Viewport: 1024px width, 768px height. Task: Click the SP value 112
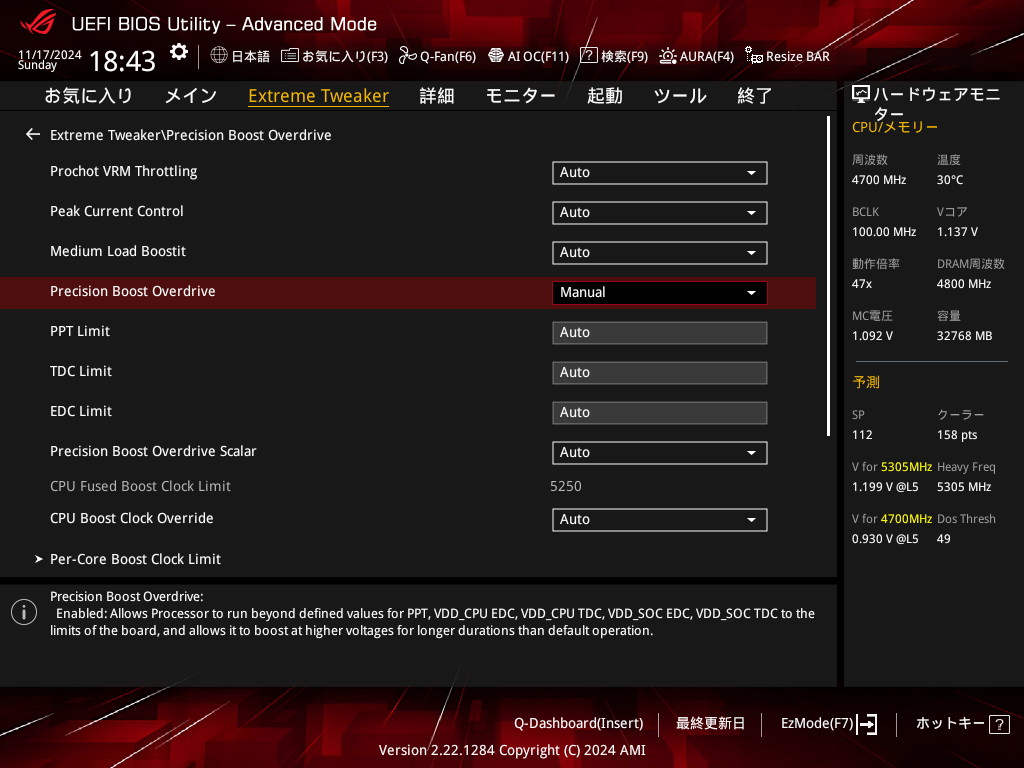point(862,435)
